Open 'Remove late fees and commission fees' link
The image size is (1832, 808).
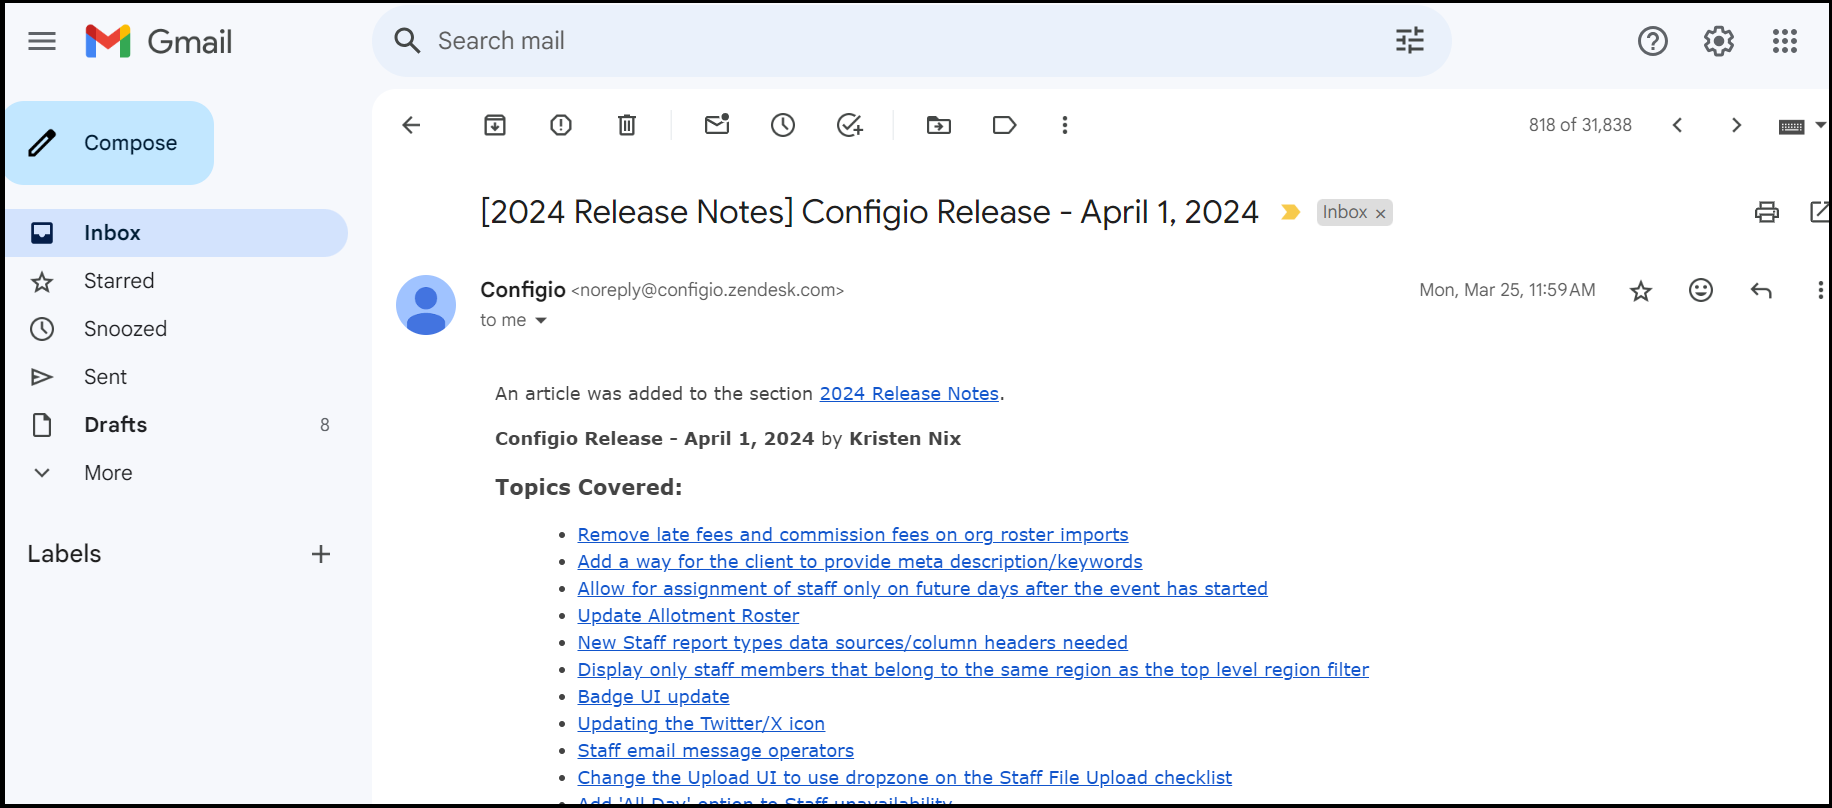click(853, 535)
